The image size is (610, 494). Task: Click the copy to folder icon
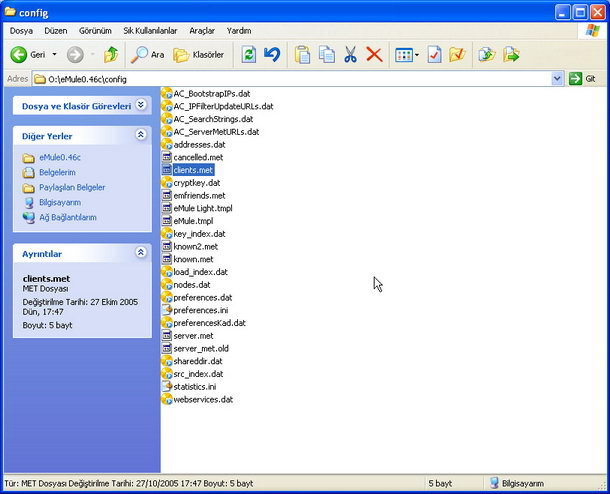(x=487, y=55)
